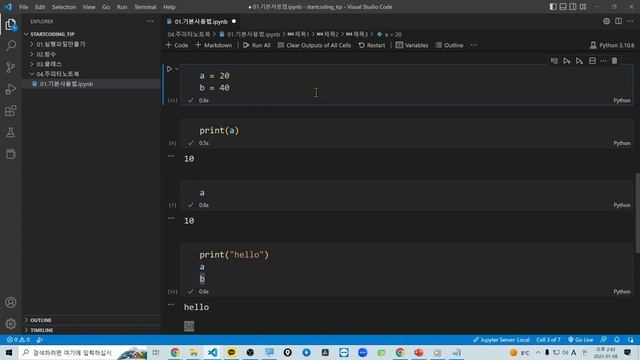Collapse the 04.주피터노트북 folder
The height and width of the screenshot is (360, 640).
(x=58, y=74)
